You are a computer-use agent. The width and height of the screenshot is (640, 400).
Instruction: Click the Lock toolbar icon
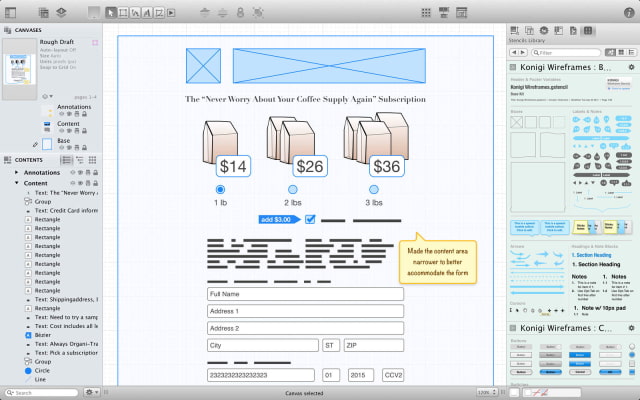pos(240,13)
